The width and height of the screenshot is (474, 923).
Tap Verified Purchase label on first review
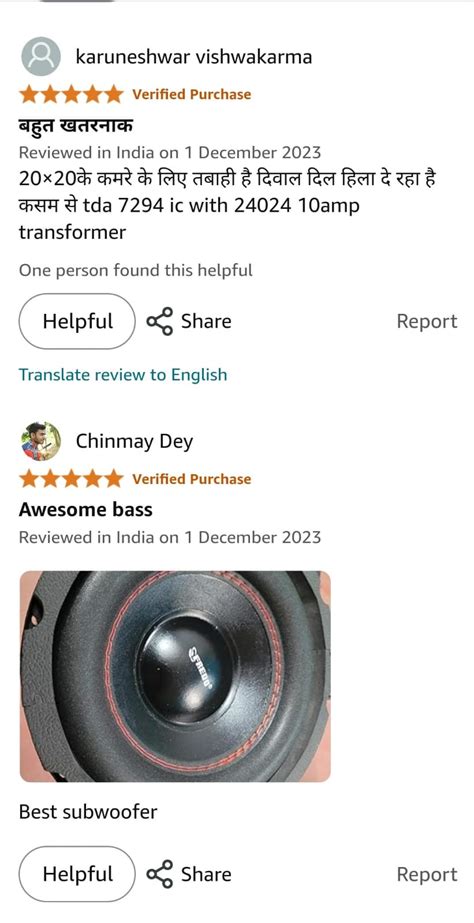click(x=191, y=94)
